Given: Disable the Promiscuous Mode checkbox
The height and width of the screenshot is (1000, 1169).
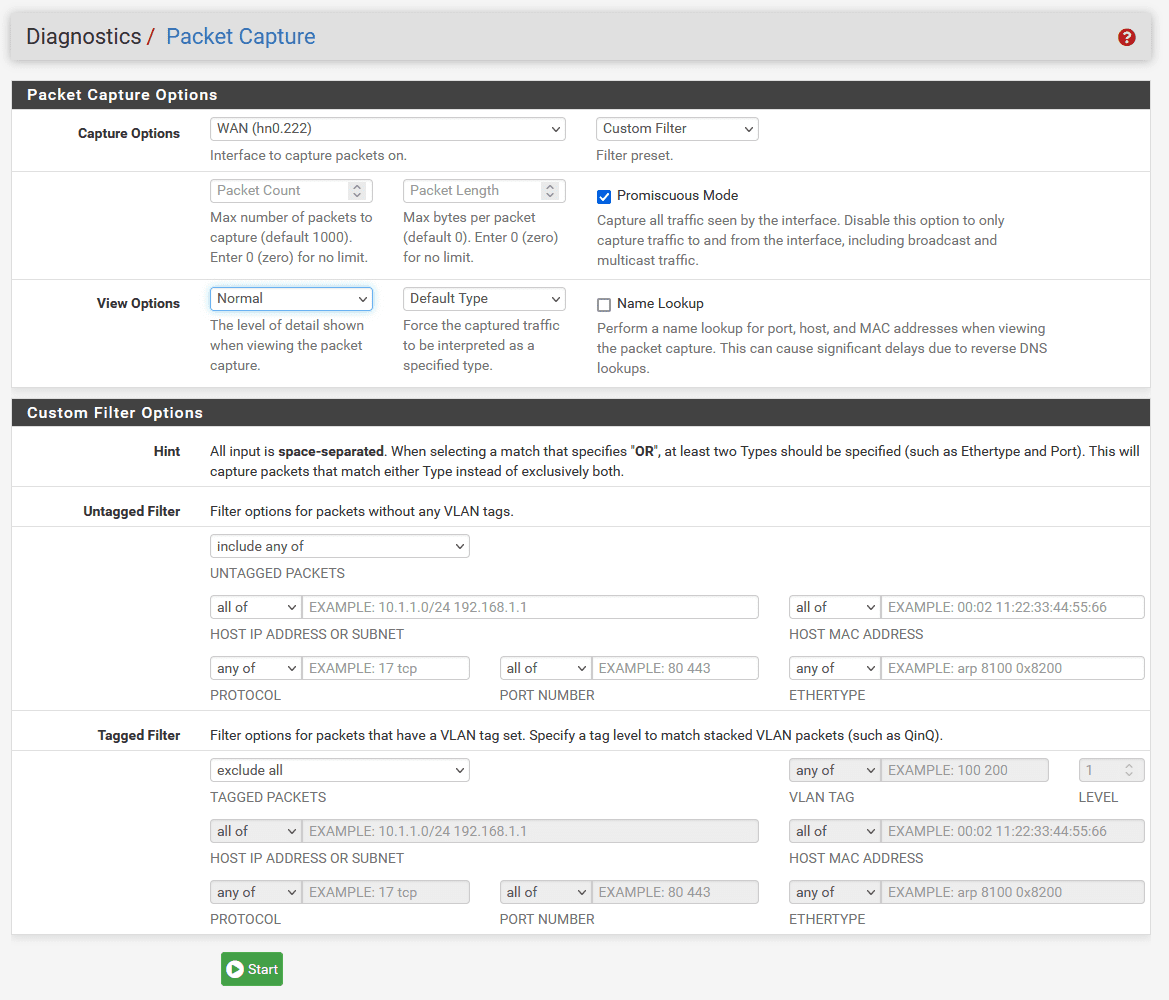Looking at the screenshot, I should click(604, 196).
